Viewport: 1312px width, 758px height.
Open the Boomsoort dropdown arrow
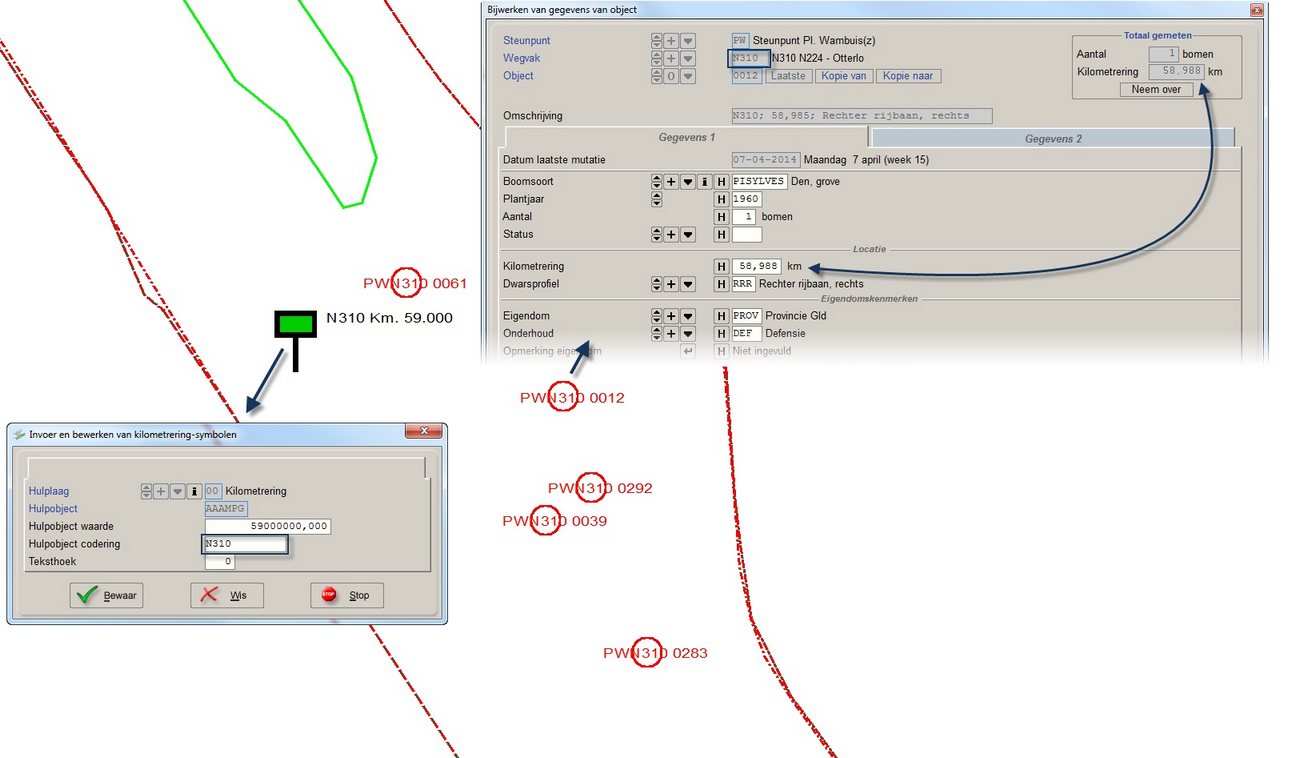pos(688,182)
